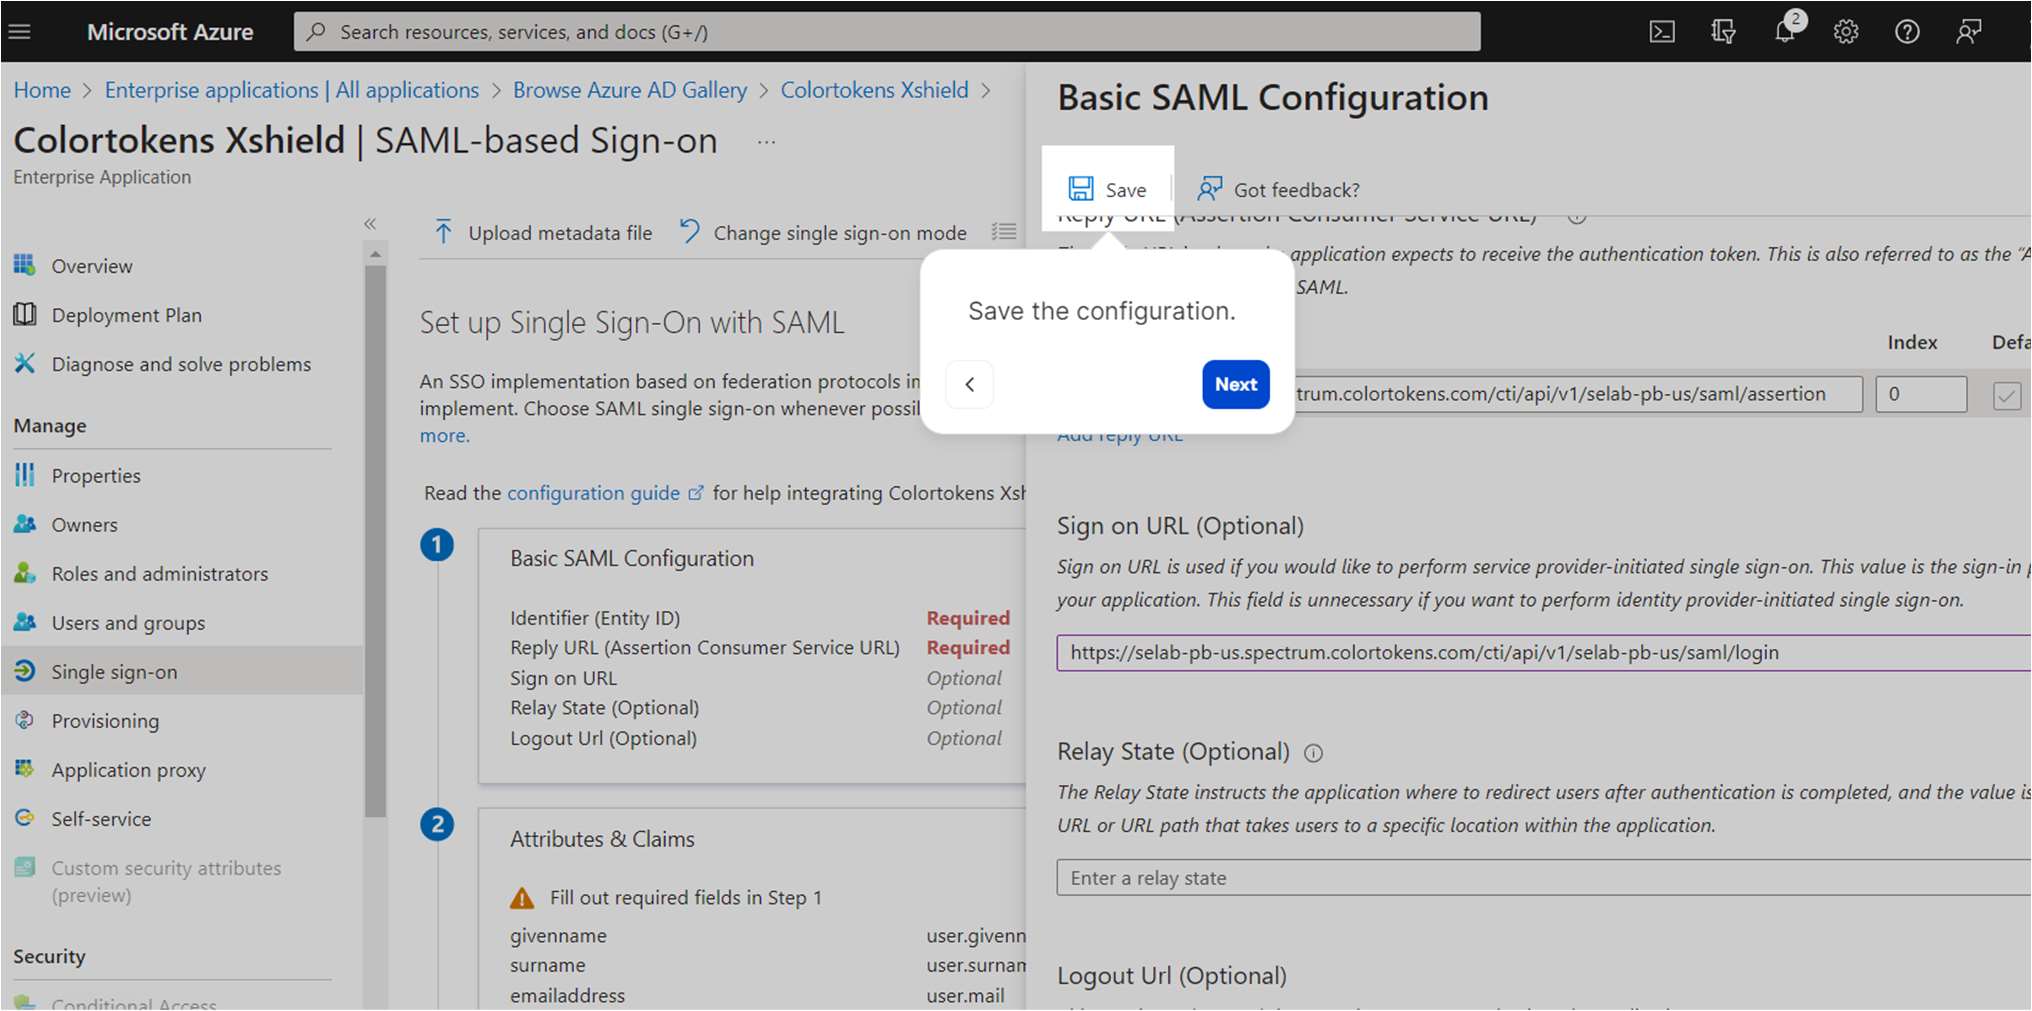Check the Default checkbox for the reply URL
The height and width of the screenshot is (1011, 2032).
[x=2007, y=394]
